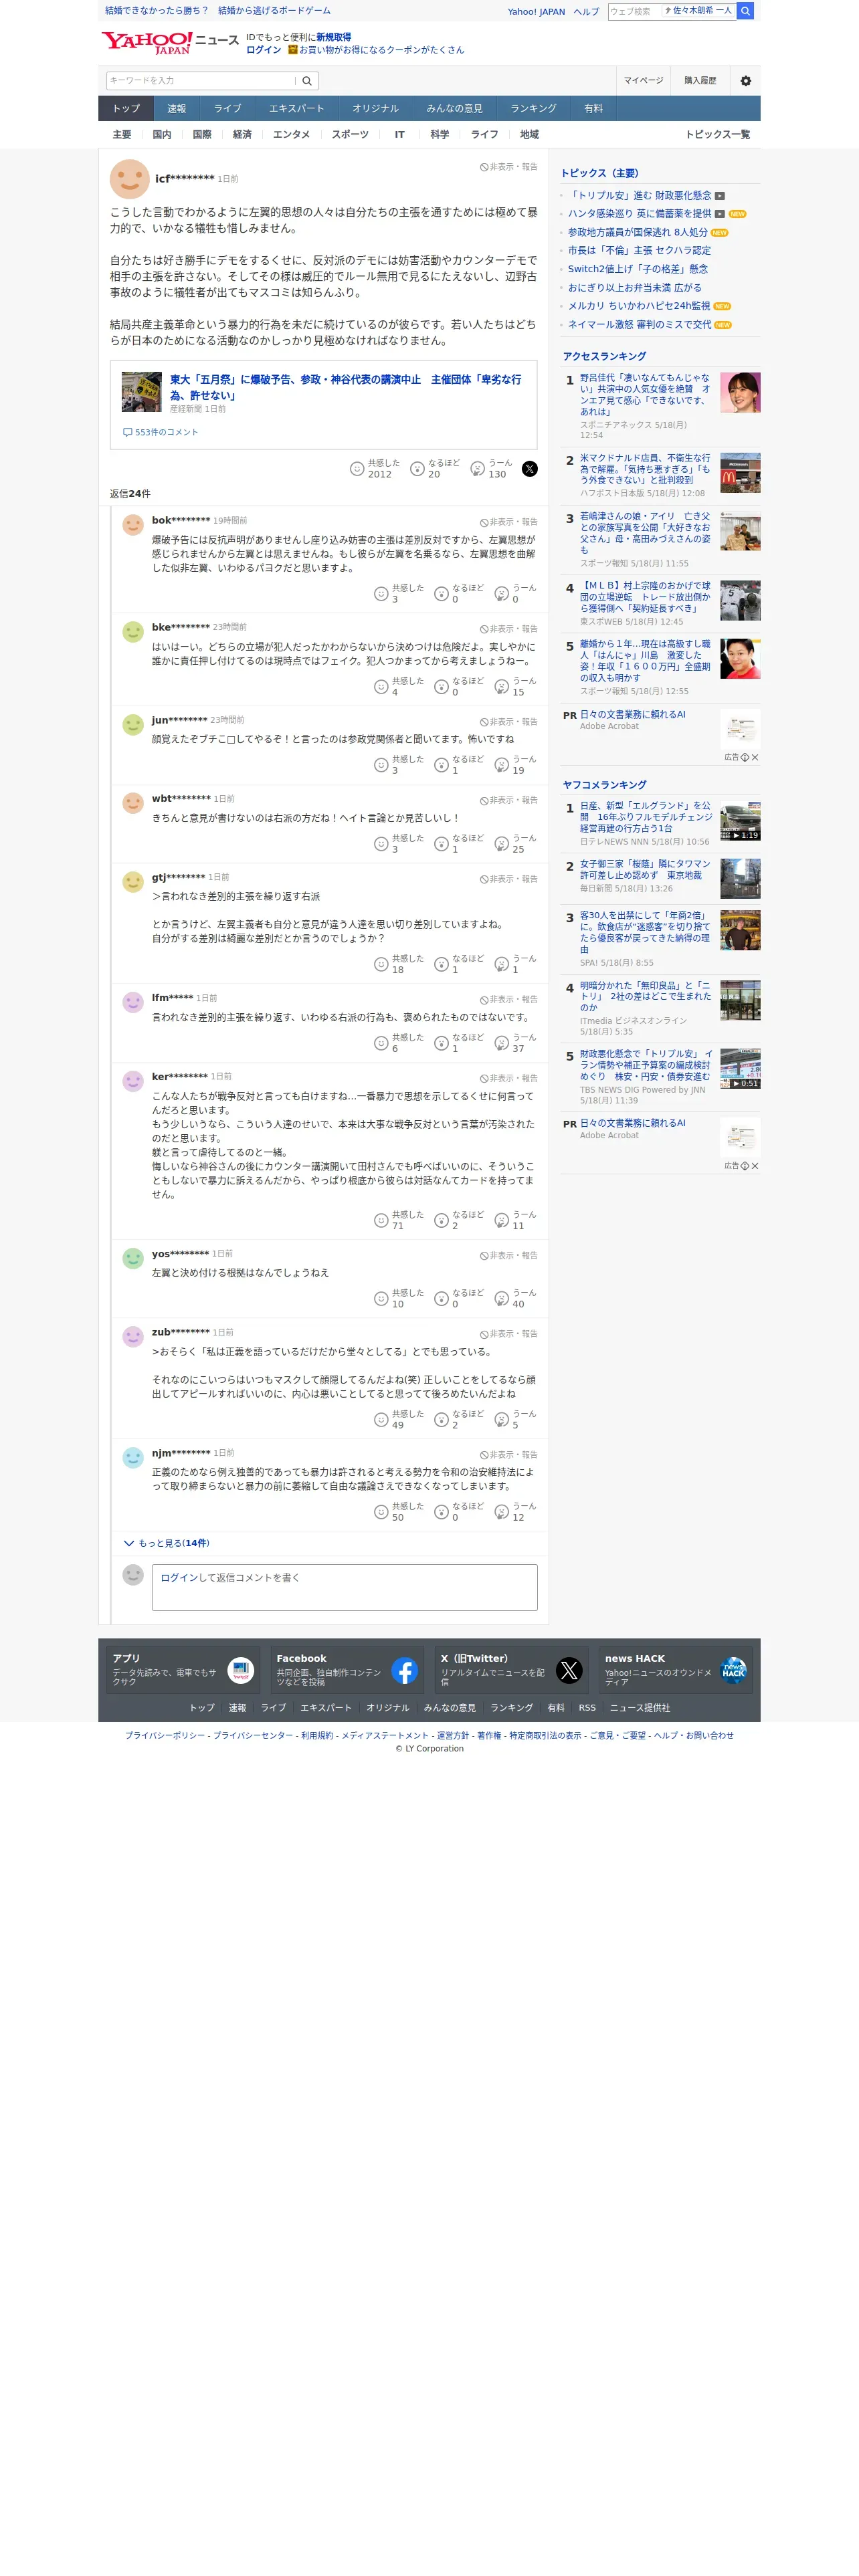Share main comment on X icon
859x2576 pixels.
(530, 469)
